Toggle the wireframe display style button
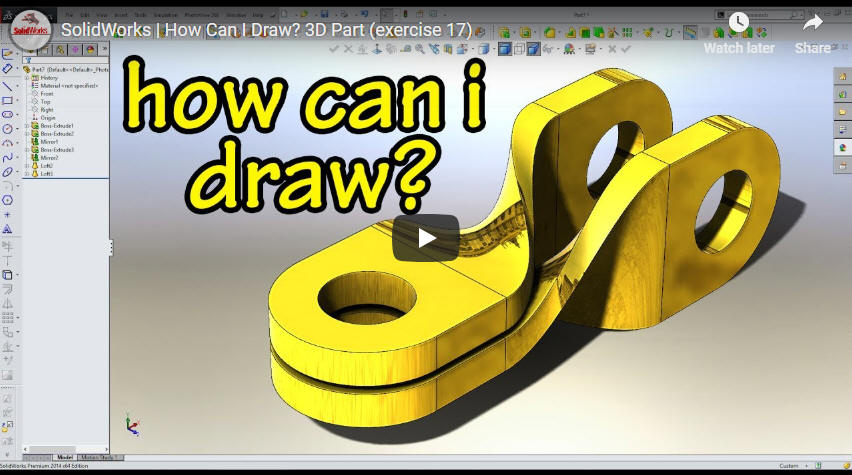The image size is (852, 475). (519, 49)
